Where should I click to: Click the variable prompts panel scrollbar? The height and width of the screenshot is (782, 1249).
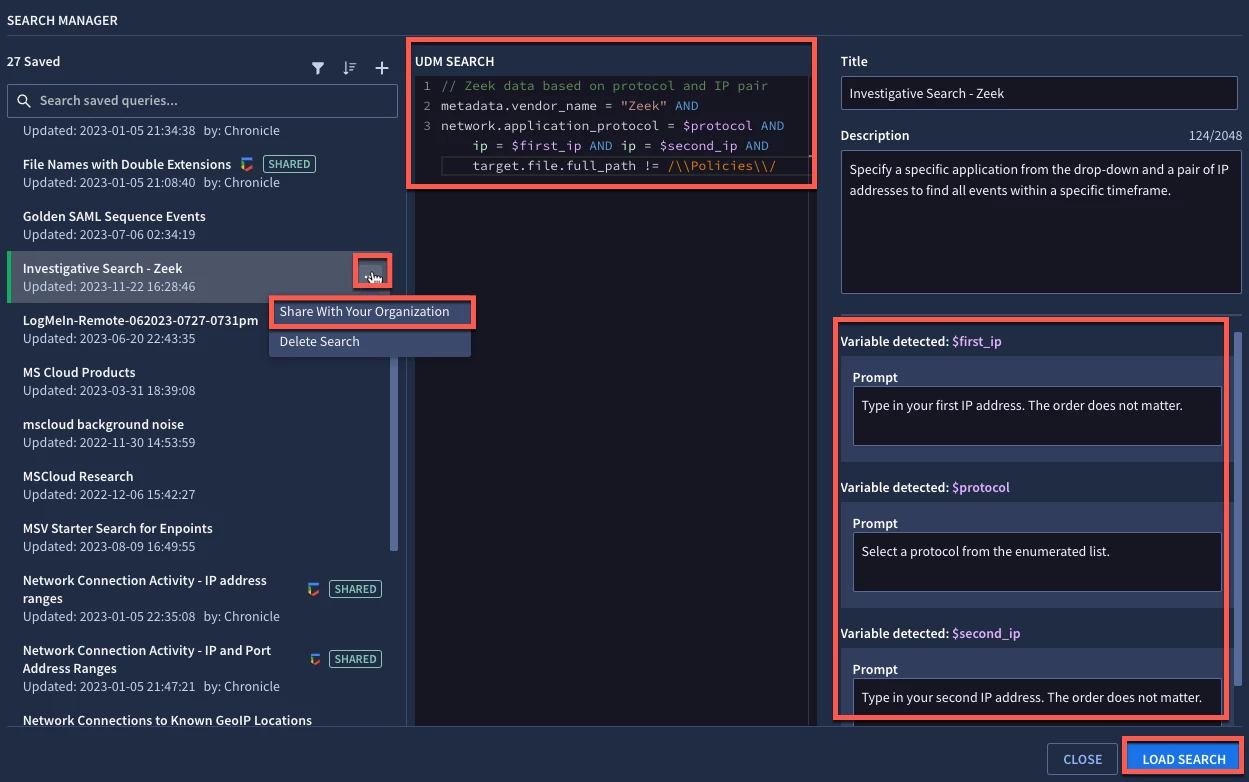(x=1238, y=510)
